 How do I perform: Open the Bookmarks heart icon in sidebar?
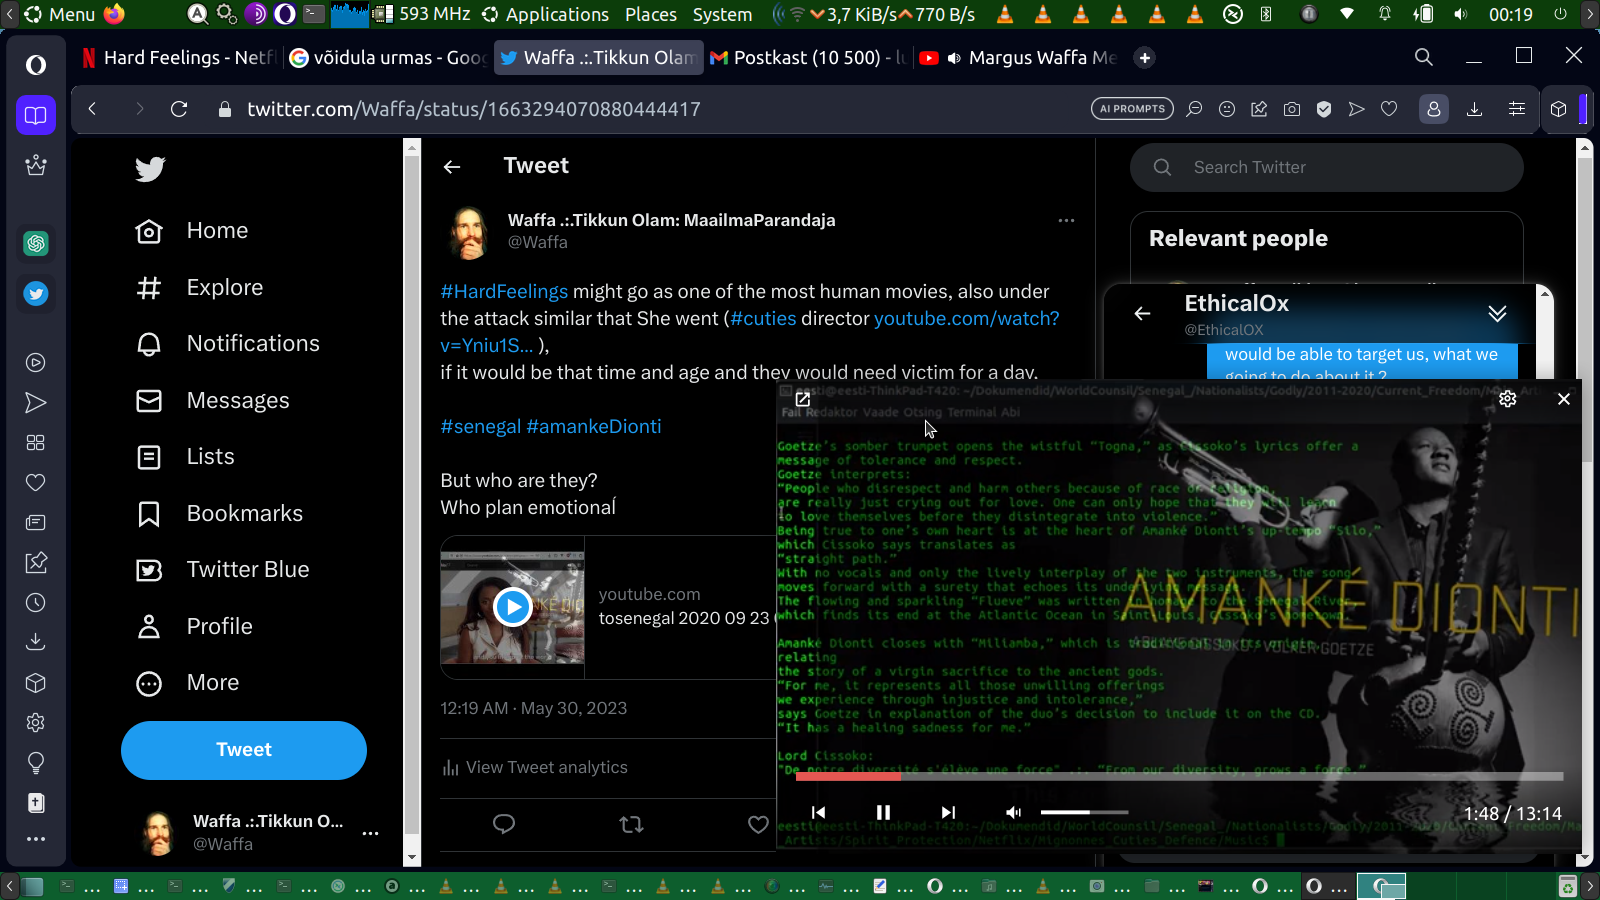coord(36,483)
